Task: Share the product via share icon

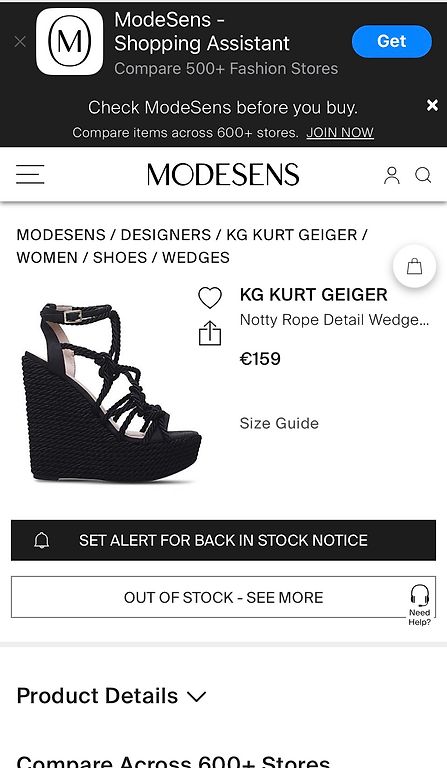Action: click(210, 333)
